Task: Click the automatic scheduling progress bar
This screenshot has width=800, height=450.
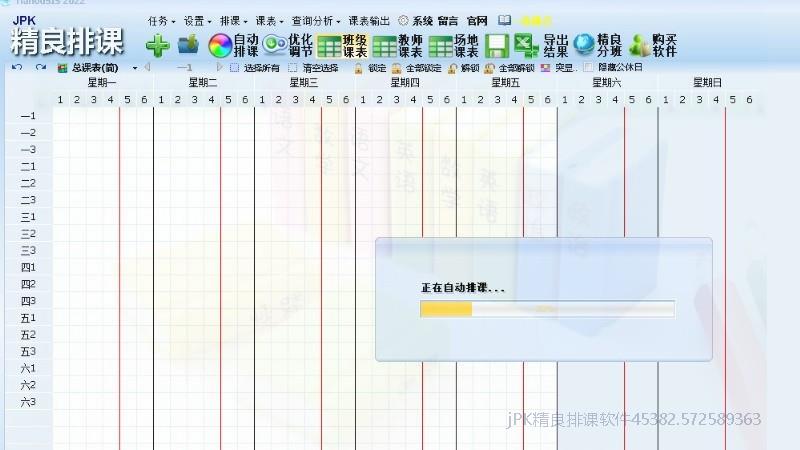Action: [547, 309]
